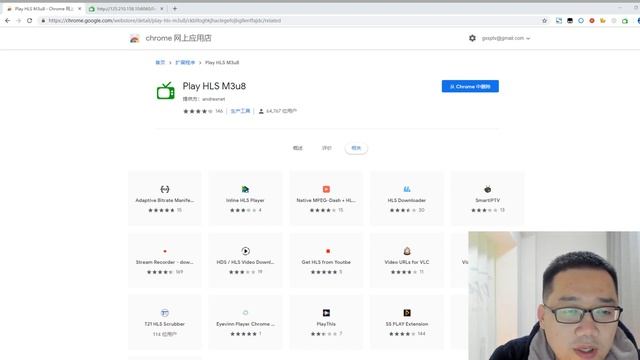Open the PlayThis extension icon
Image resolution: width=640 pixels, height=360 pixels.
click(x=326, y=313)
